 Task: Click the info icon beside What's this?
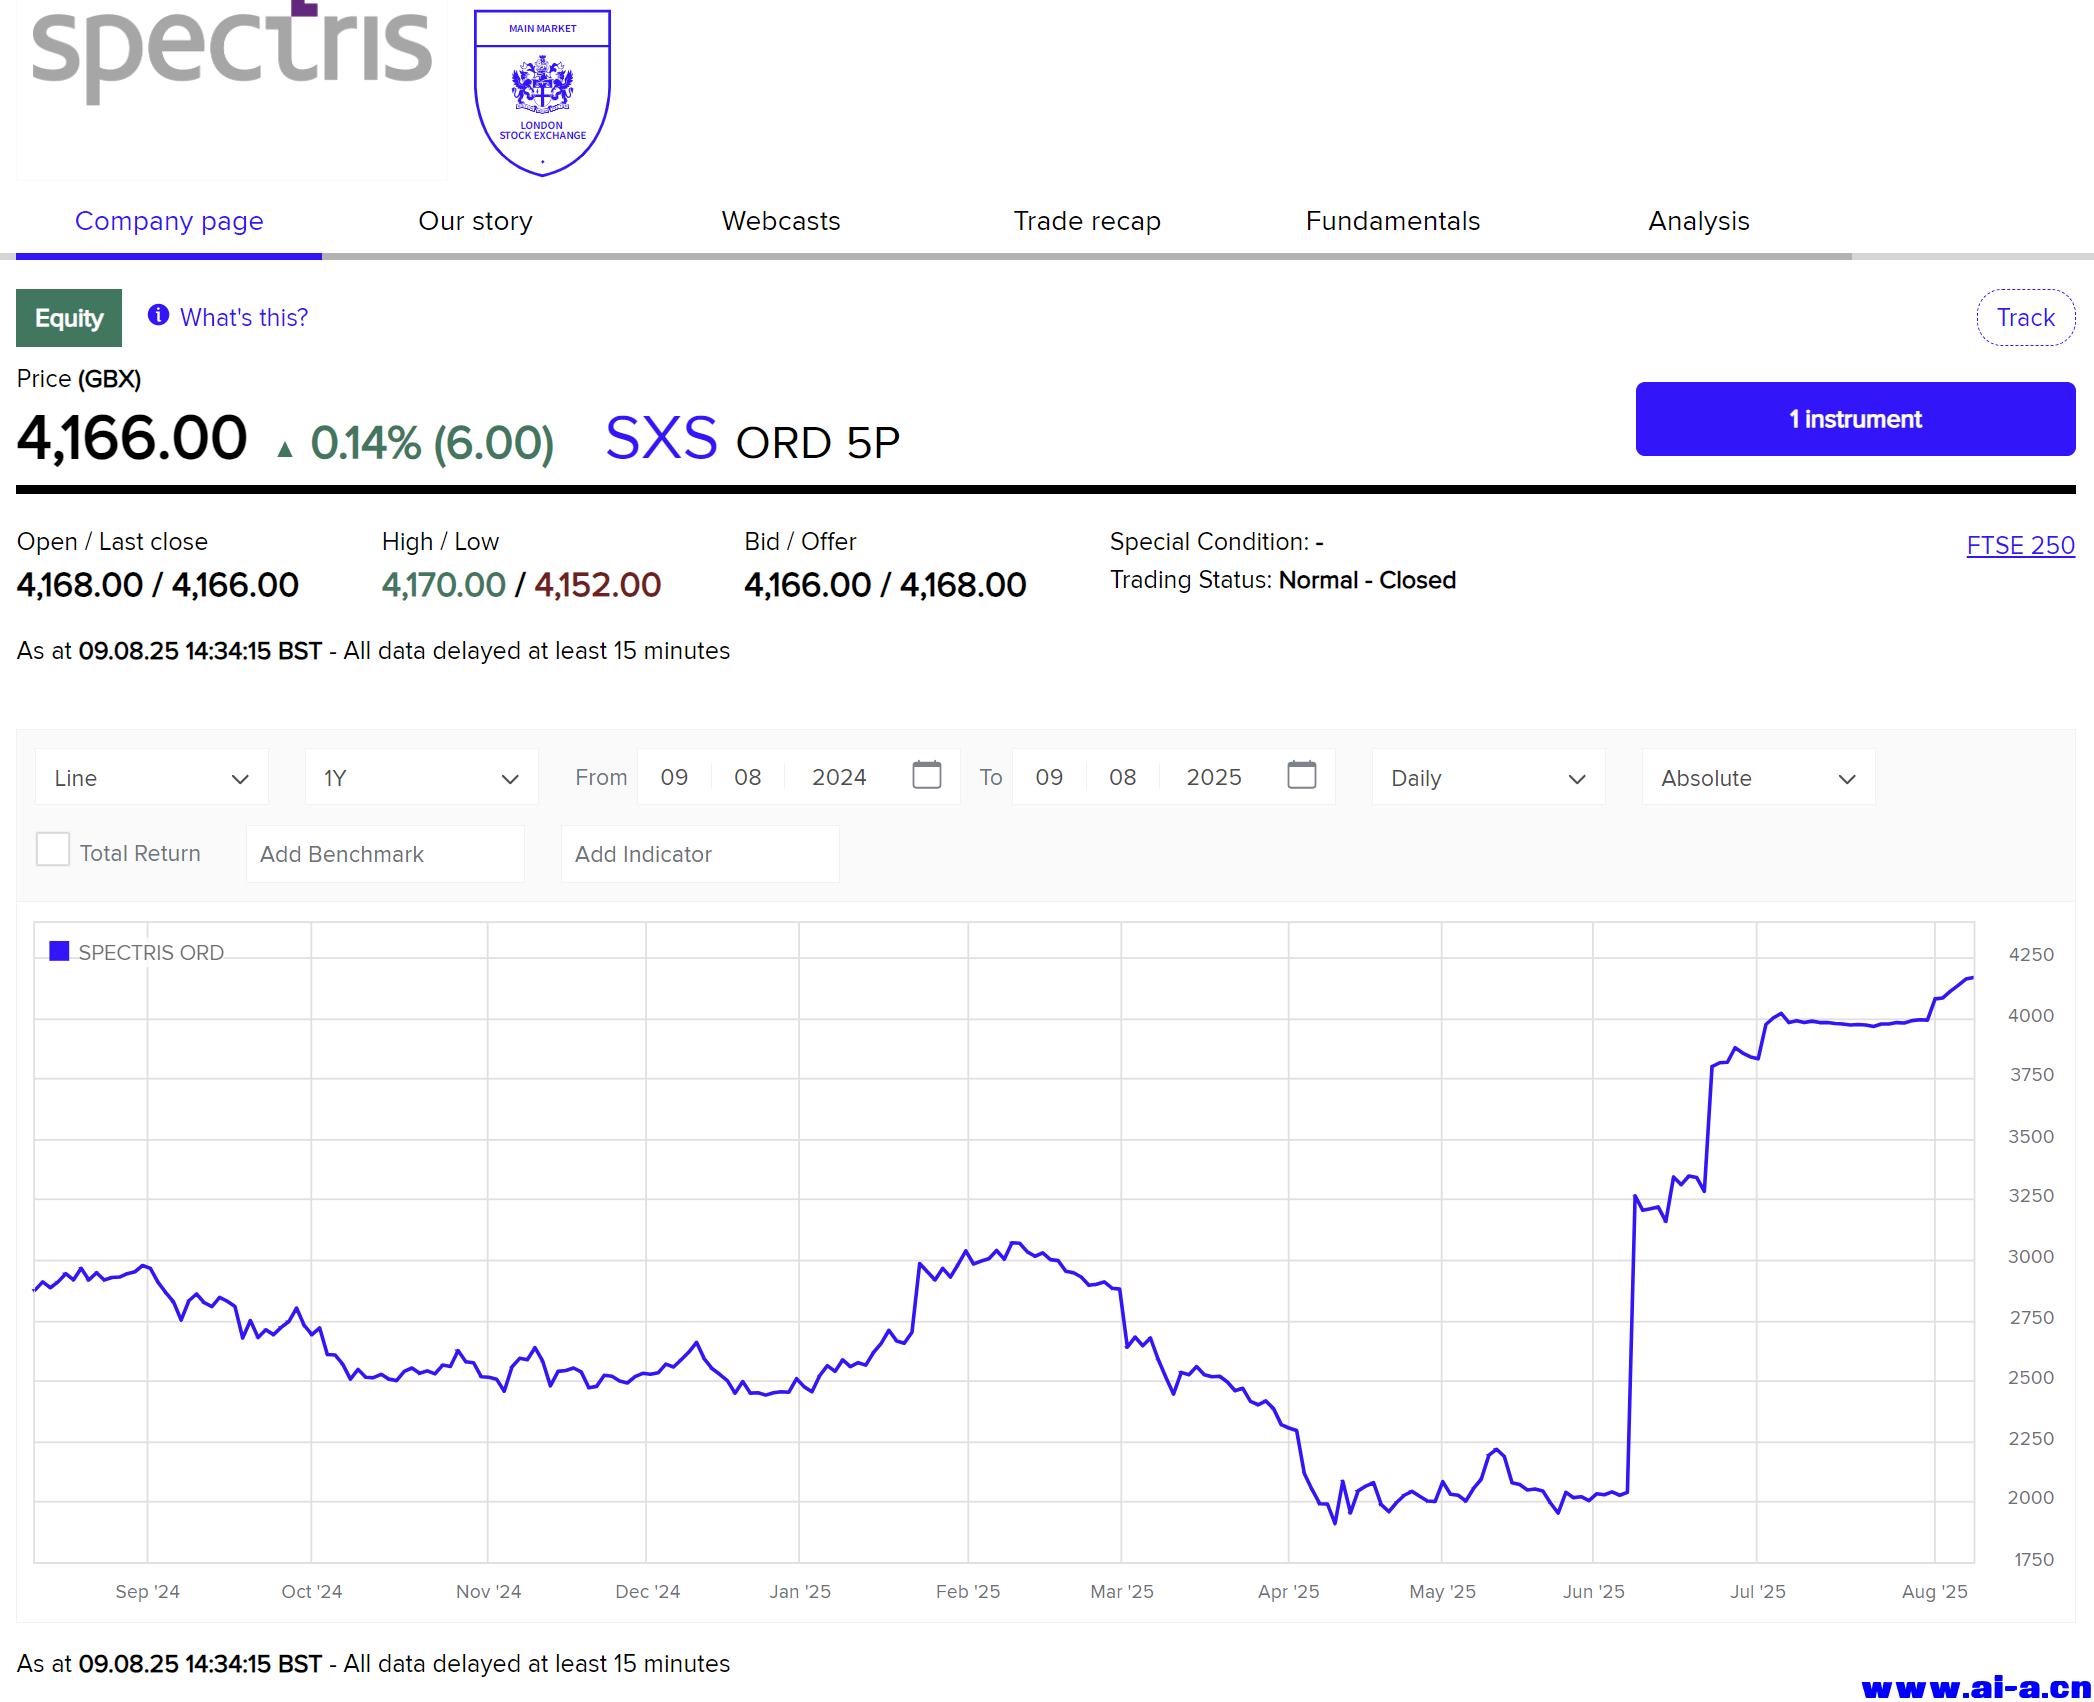158,316
